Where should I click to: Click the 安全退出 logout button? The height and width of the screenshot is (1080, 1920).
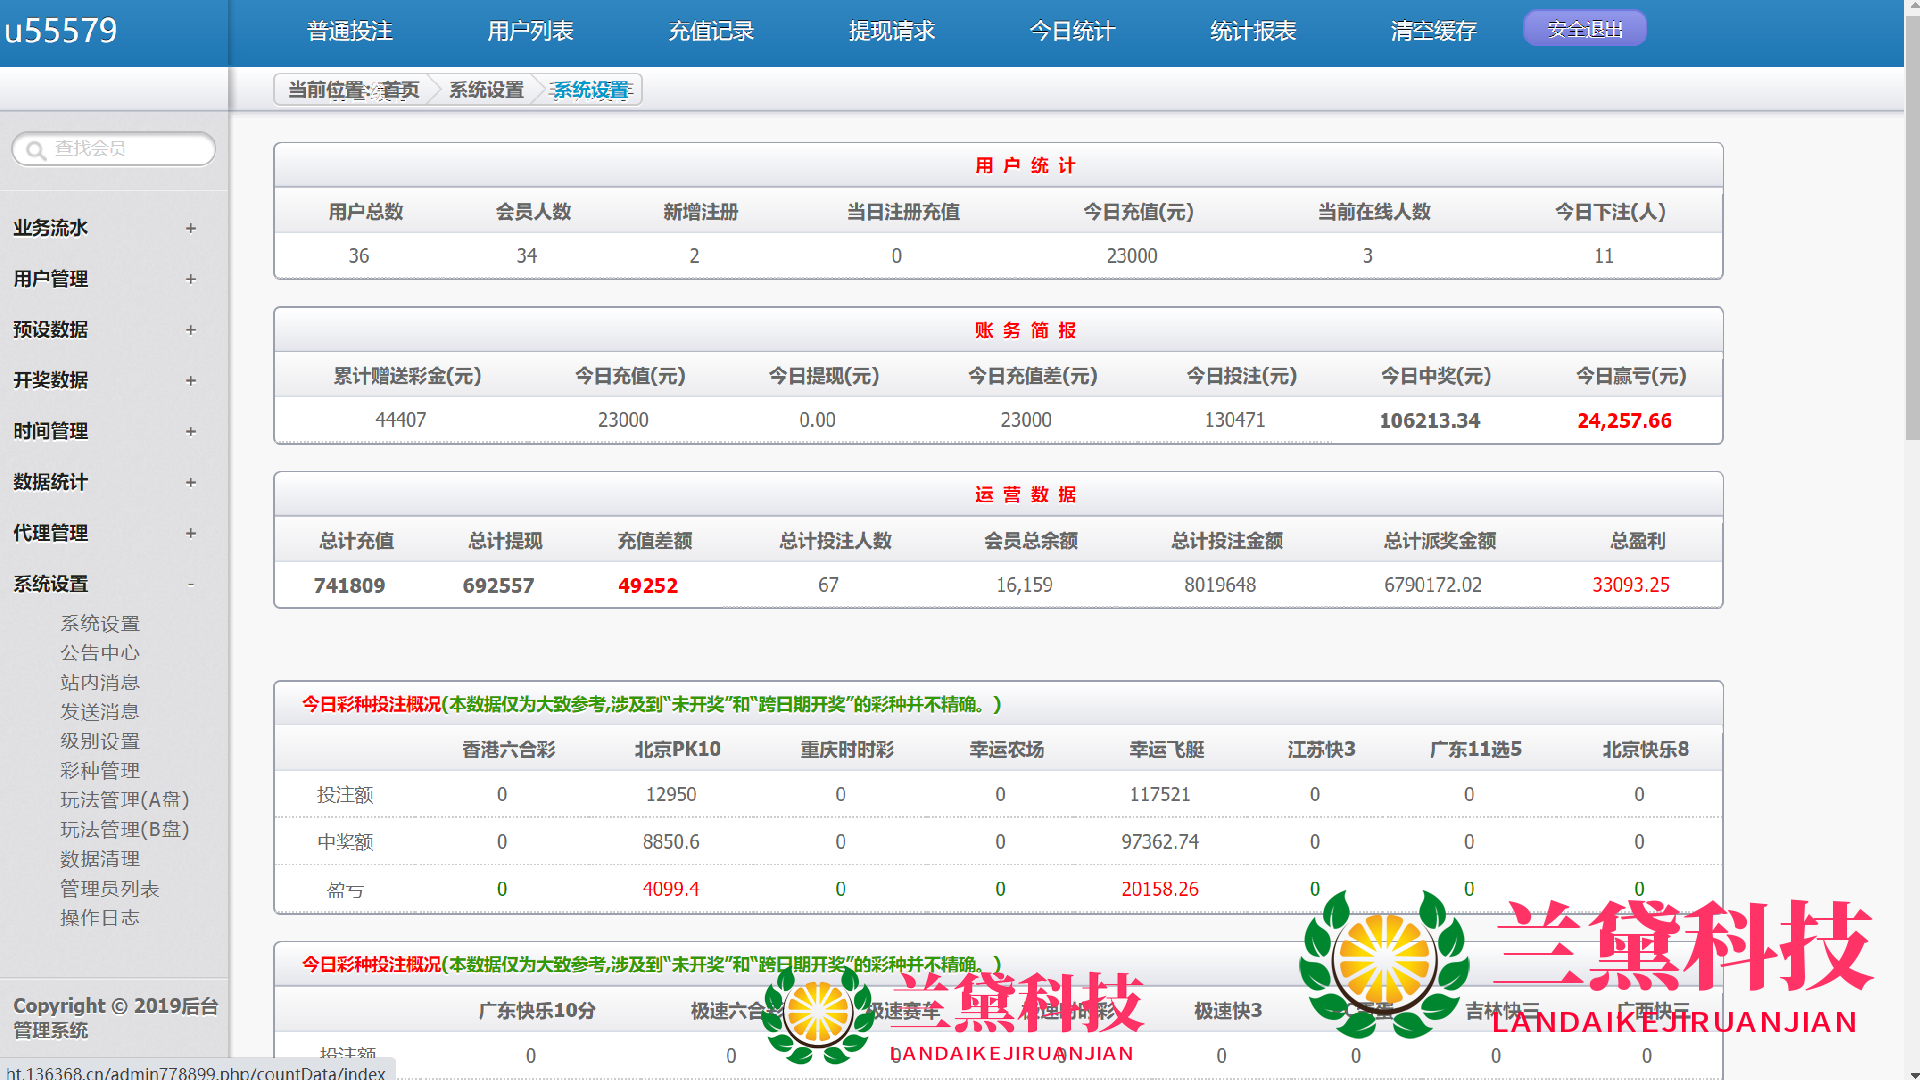pos(1584,29)
